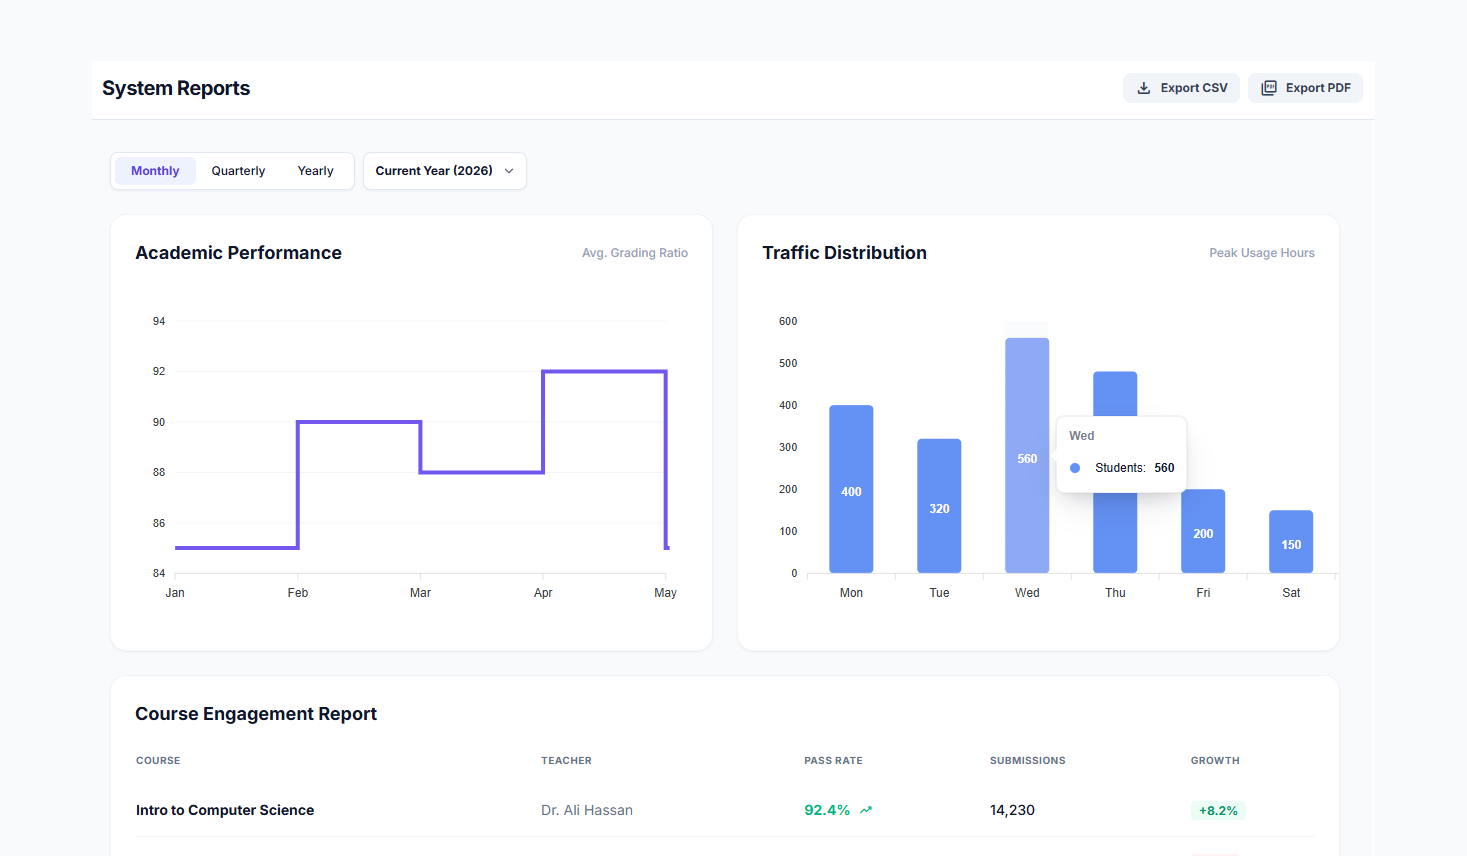Switch to the Yearly tab
The height and width of the screenshot is (856, 1467).
click(315, 171)
